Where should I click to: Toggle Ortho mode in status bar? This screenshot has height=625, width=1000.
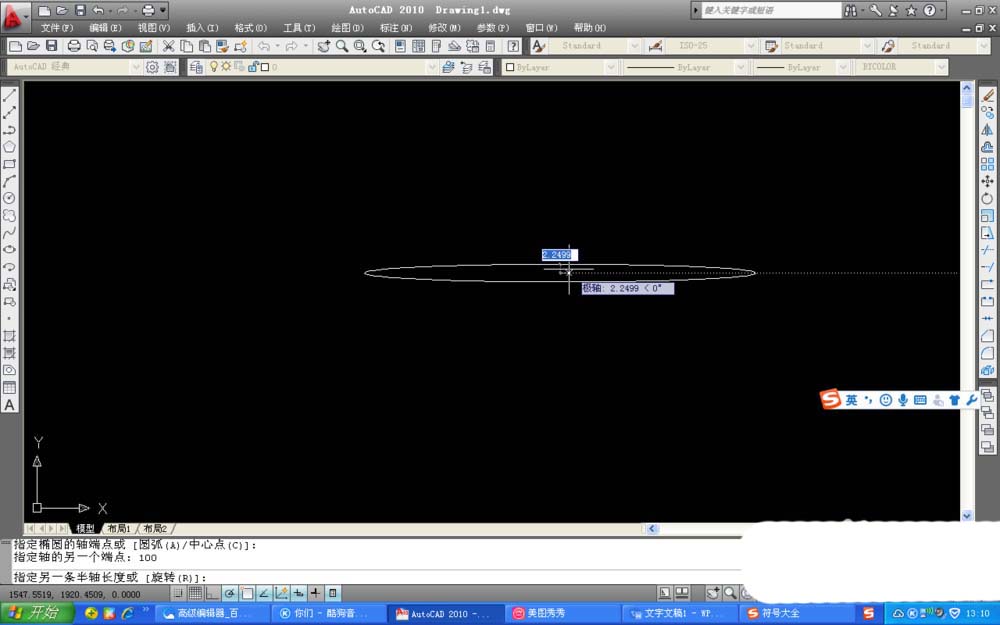(213, 593)
